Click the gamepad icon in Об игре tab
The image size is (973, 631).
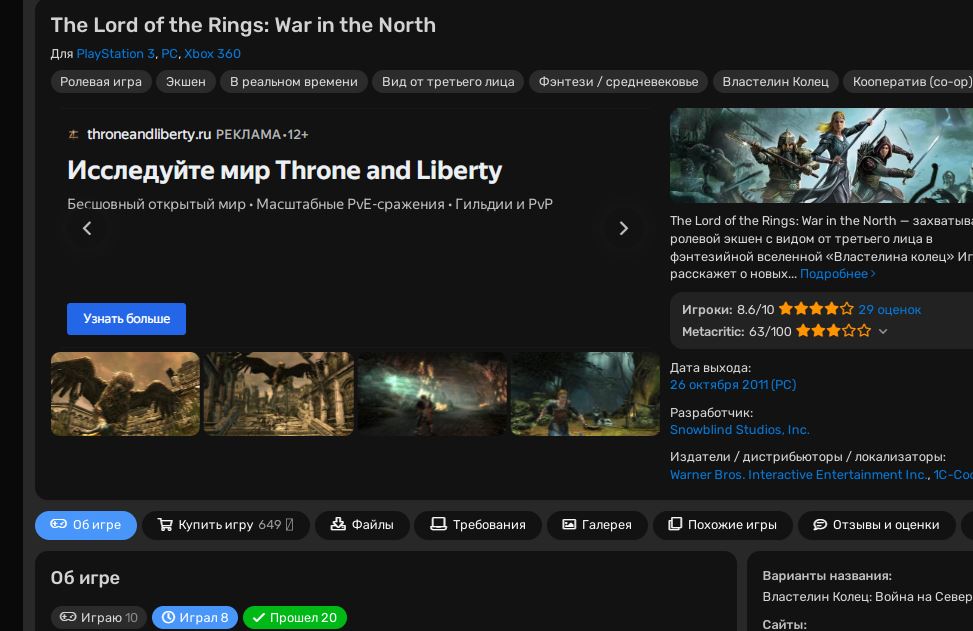tap(58, 524)
